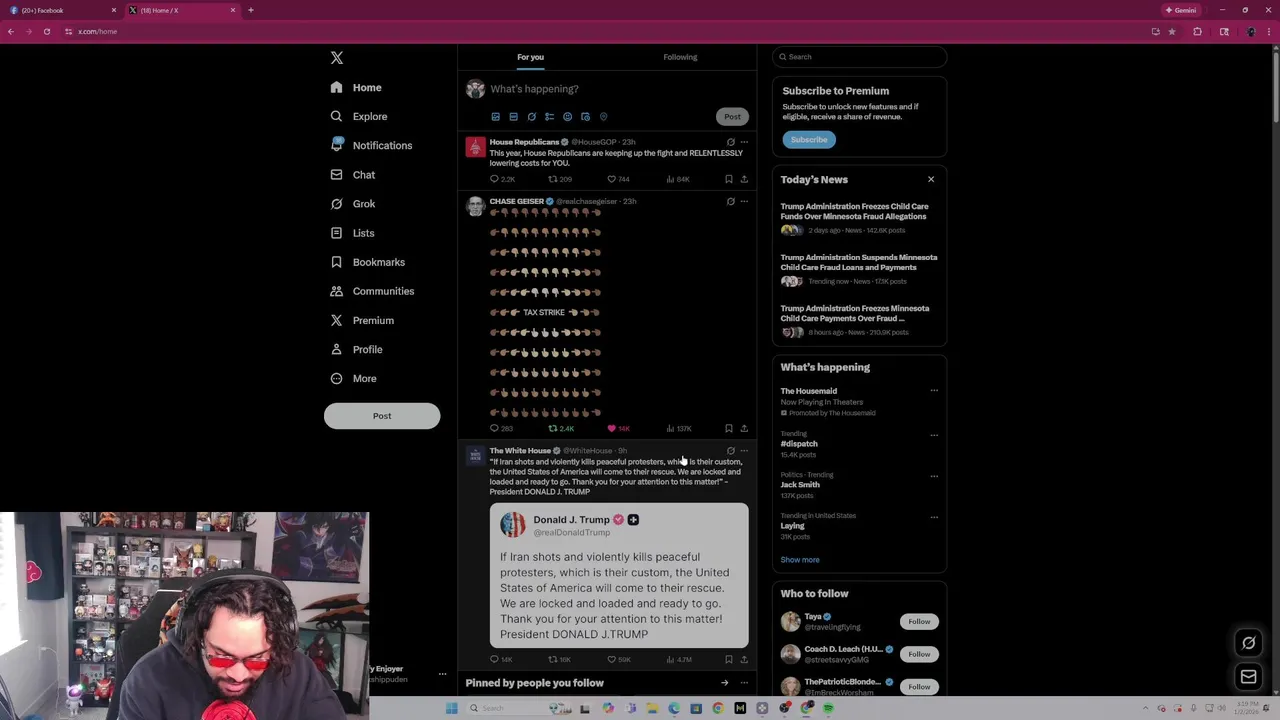The height and width of the screenshot is (720, 1280).
Task: Click the large Post button in the sidebar
Action: click(x=382, y=416)
